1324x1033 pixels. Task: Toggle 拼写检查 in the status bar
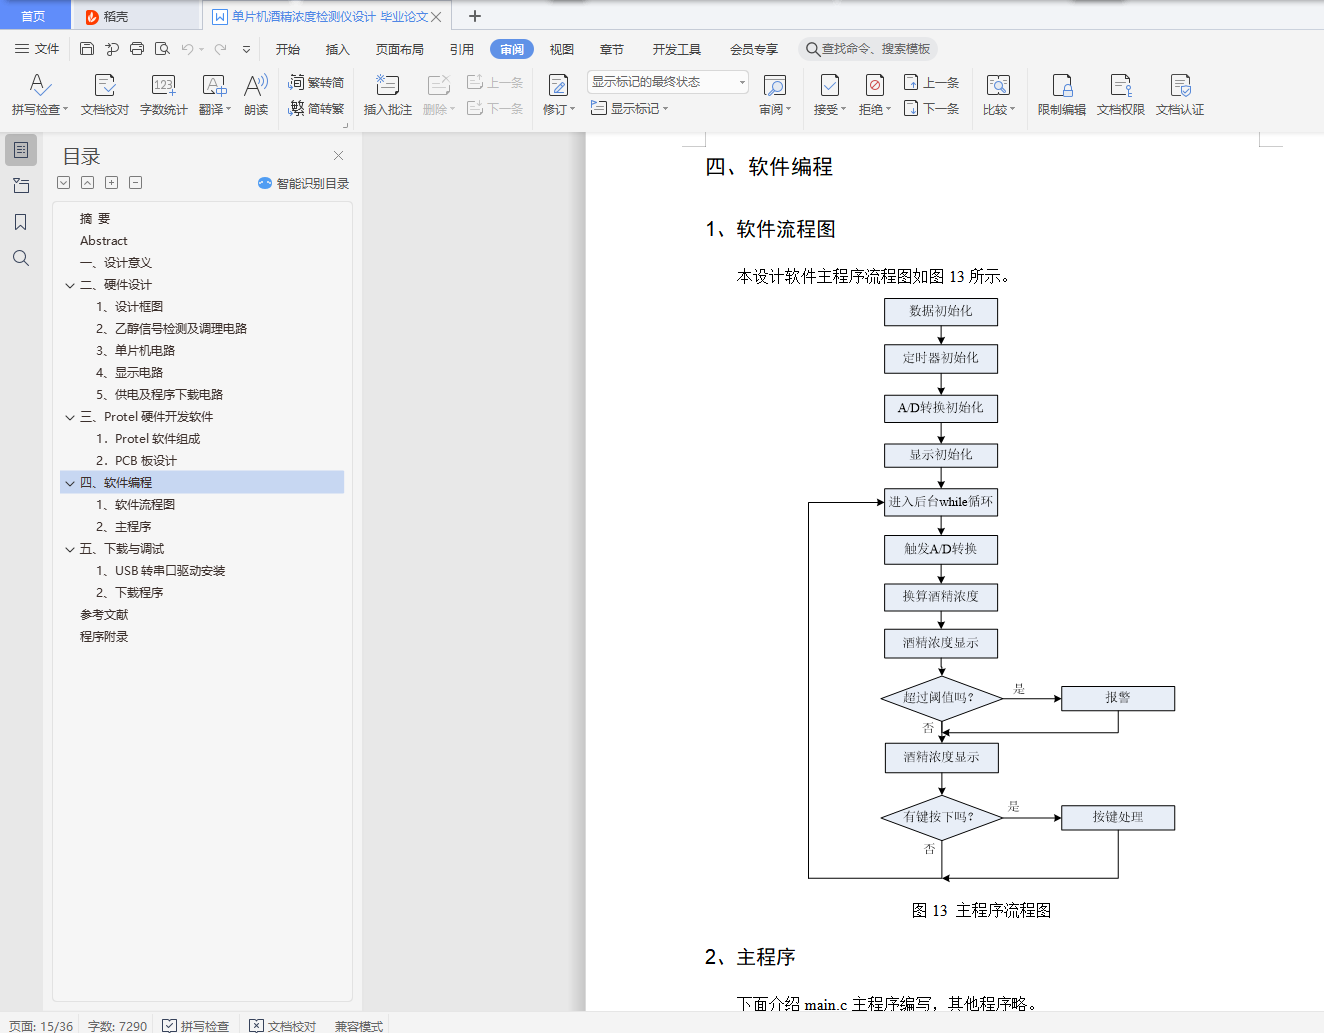pos(196,1026)
